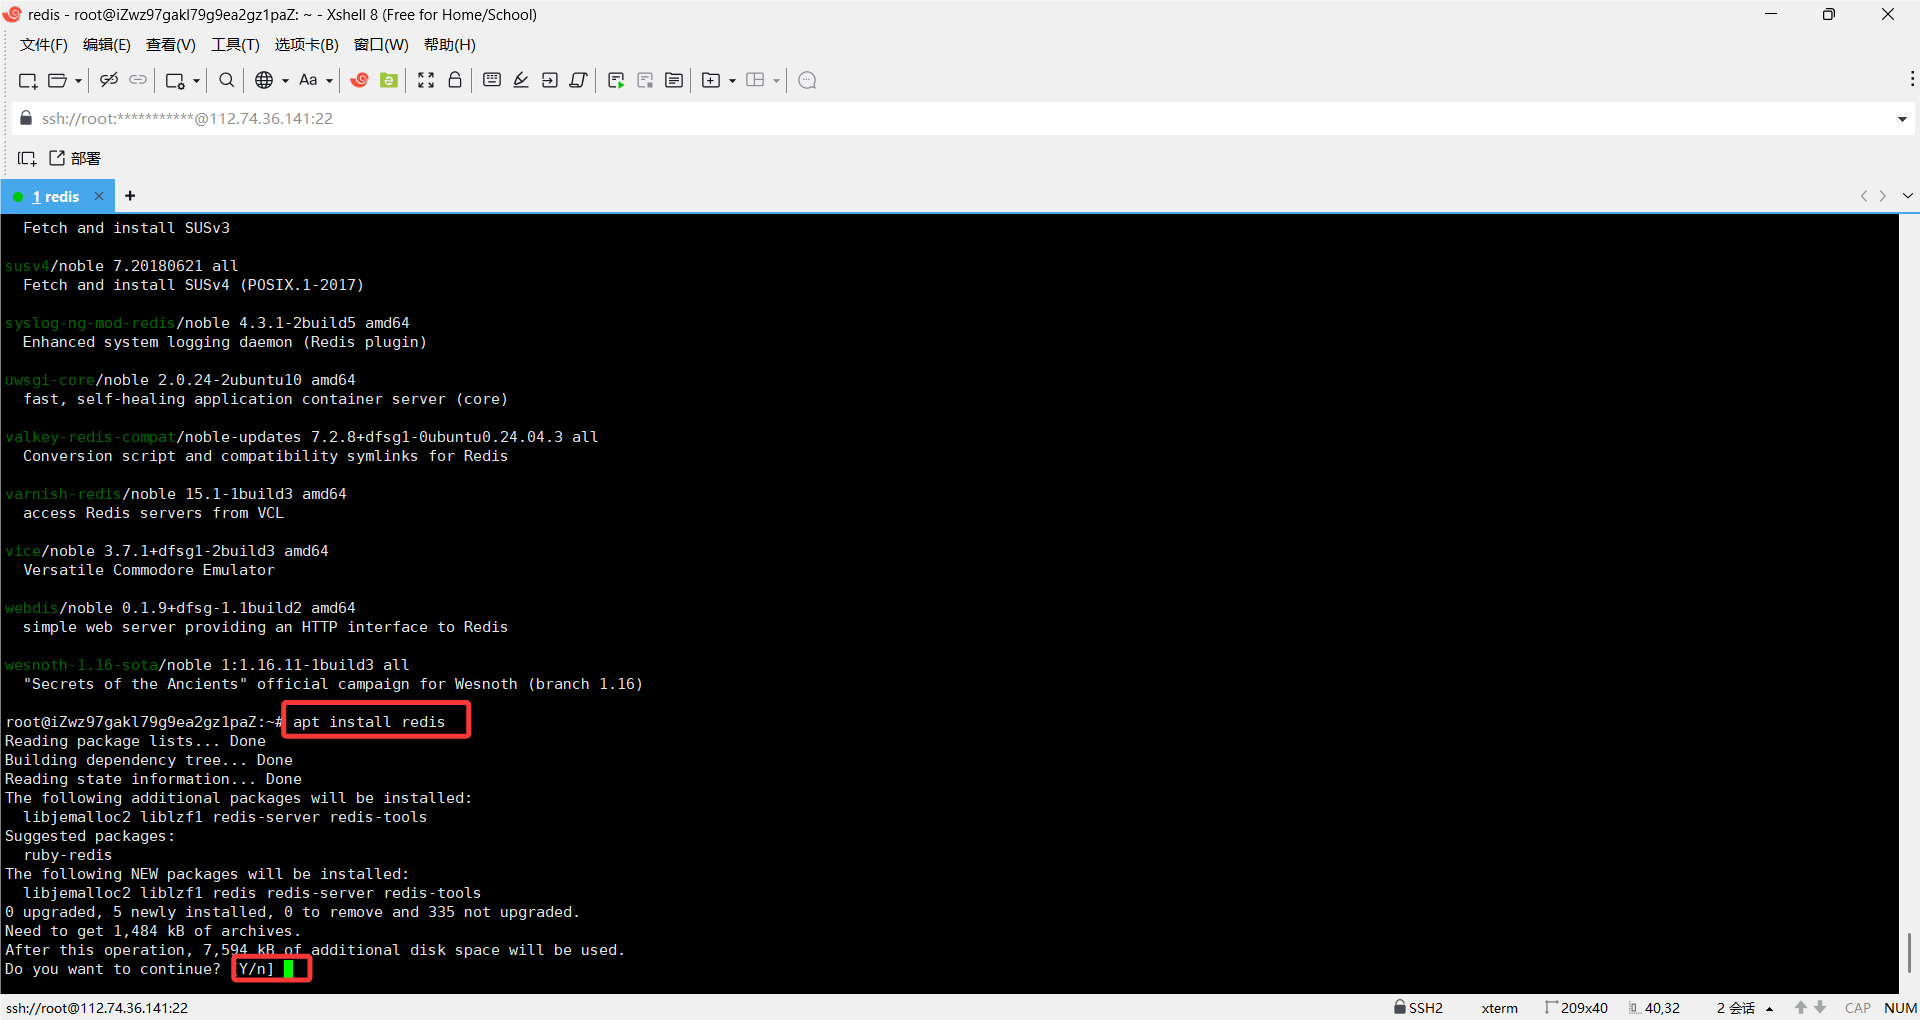The width and height of the screenshot is (1920, 1020).
Task: Expand the Aa font dropdown arrow
Action: [x=329, y=81]
